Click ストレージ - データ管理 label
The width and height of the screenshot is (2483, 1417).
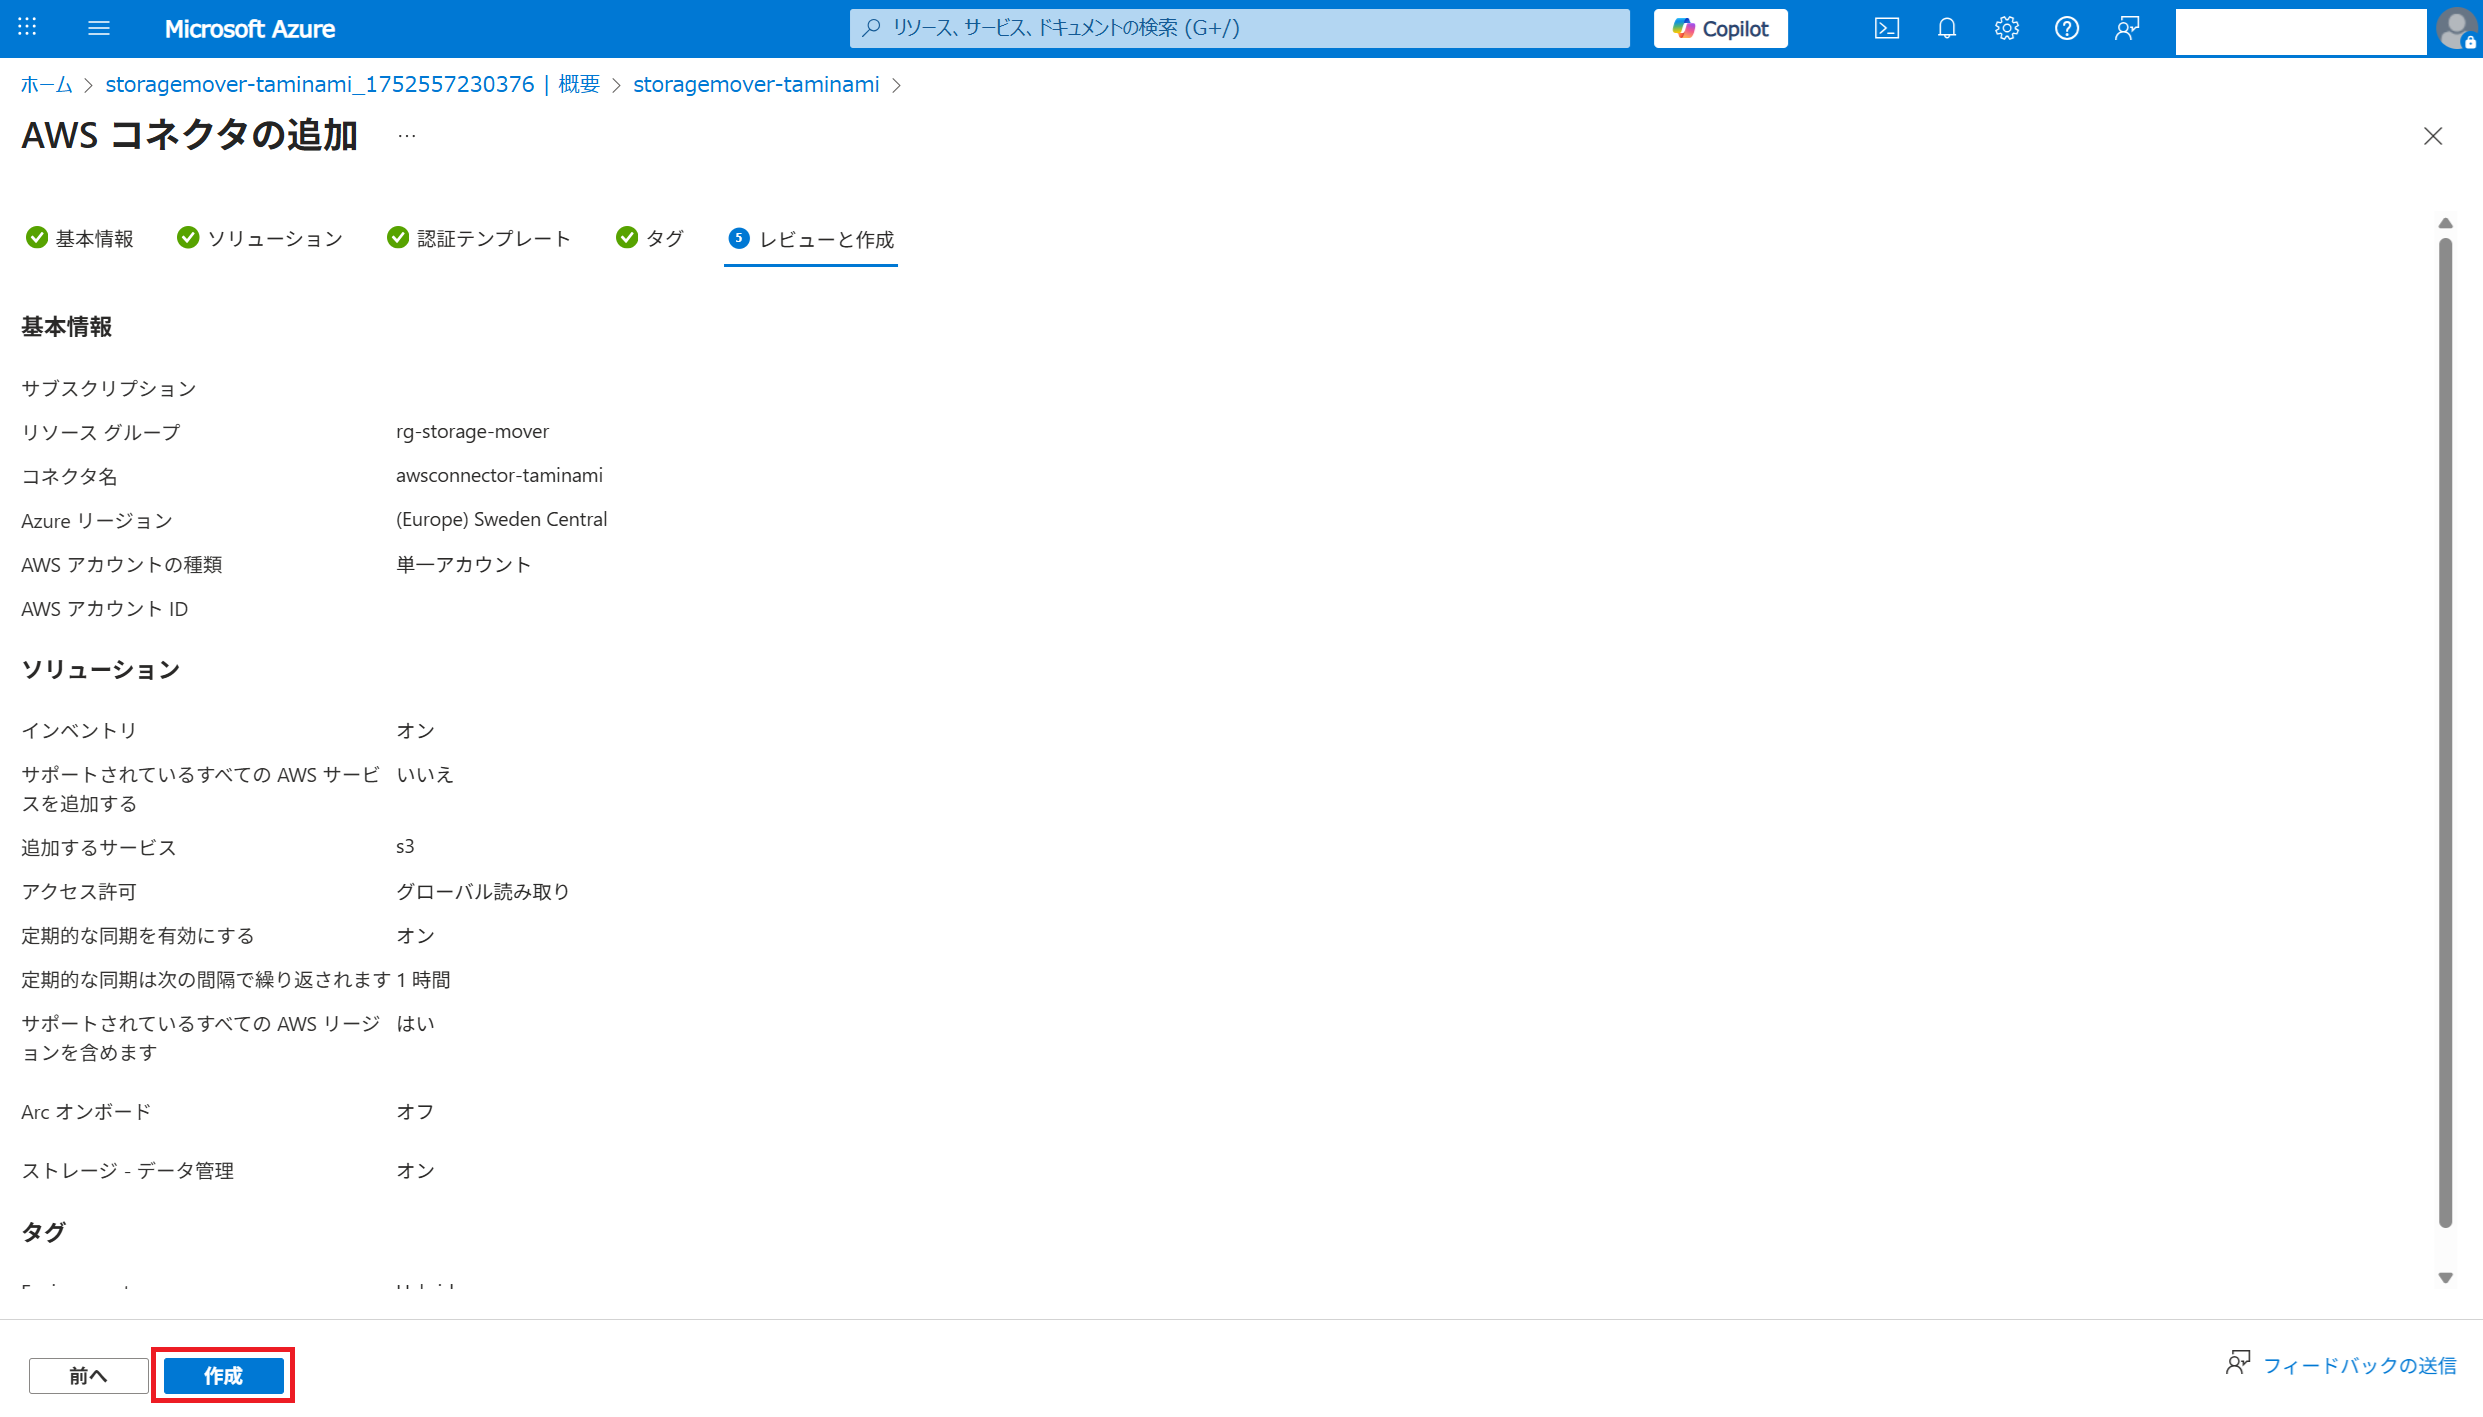128,1171
